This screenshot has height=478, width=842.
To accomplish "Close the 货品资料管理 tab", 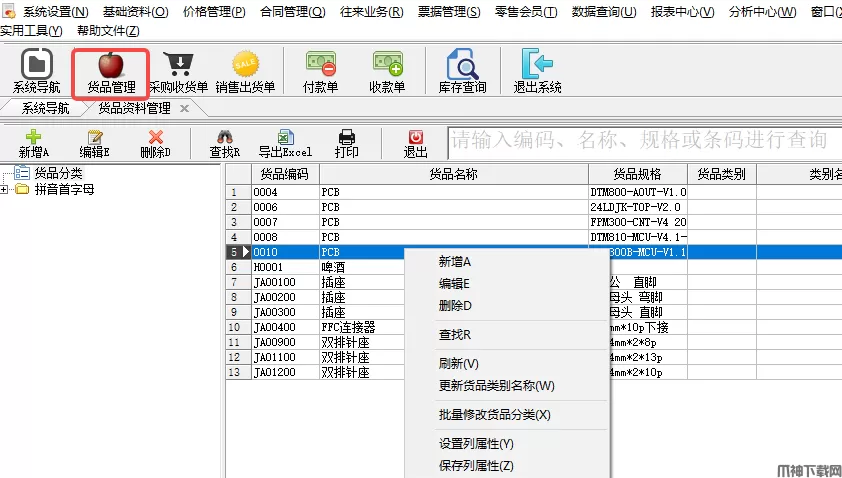I will pos(184,108).
